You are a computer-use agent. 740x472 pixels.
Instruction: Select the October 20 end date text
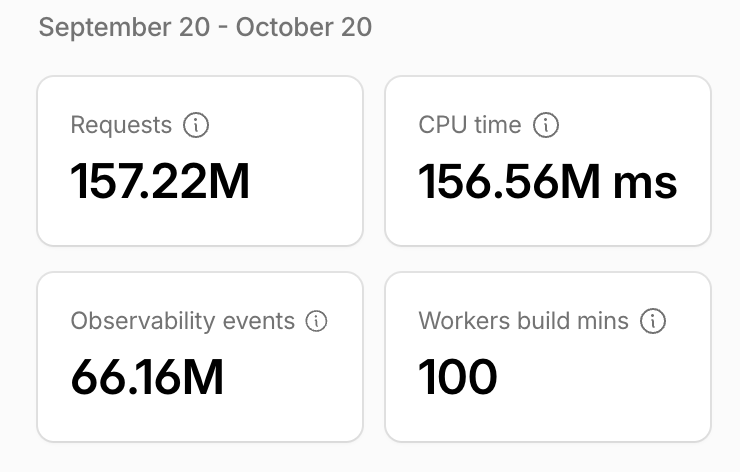303,27
